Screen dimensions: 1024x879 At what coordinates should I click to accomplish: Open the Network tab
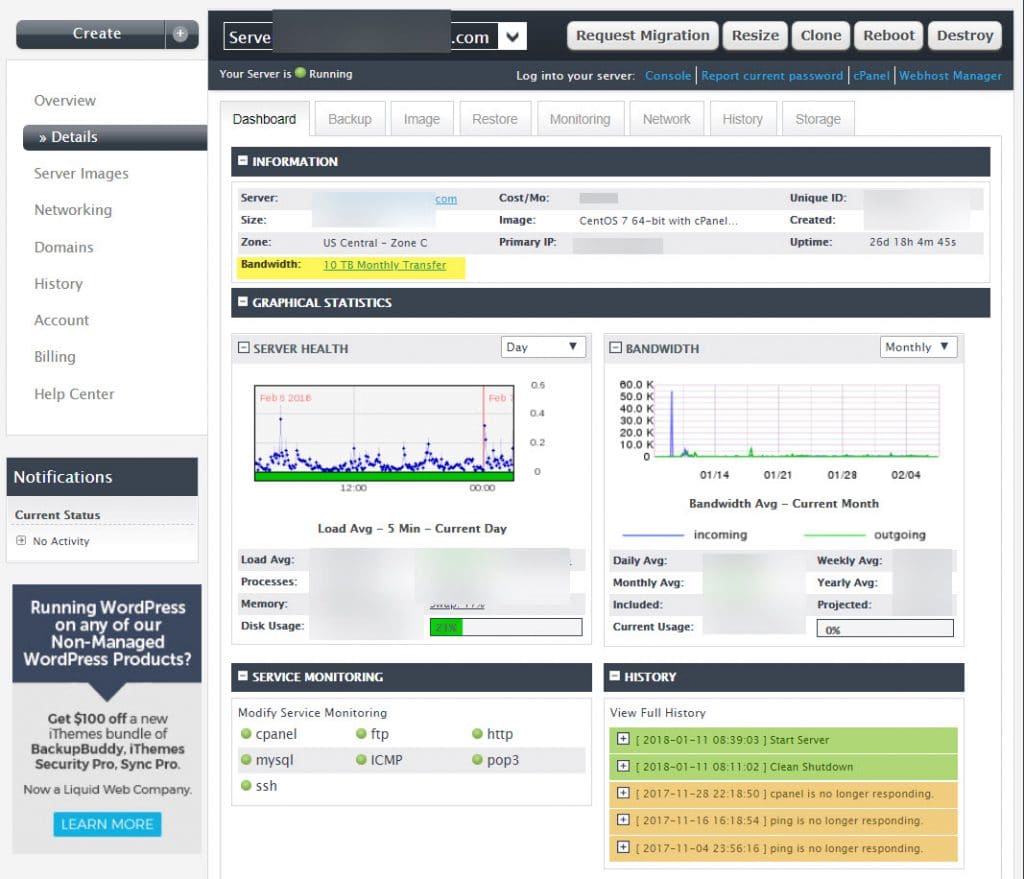pyautogui.click(x=666, y=118)
